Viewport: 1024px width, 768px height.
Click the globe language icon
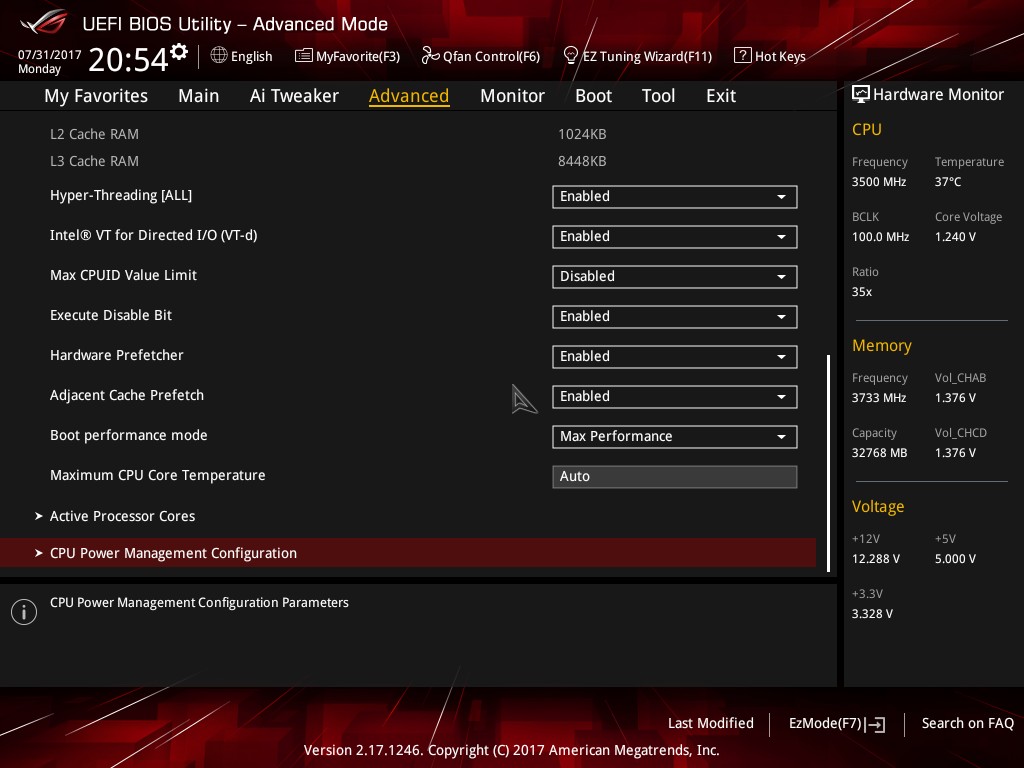tap(219, 56)
